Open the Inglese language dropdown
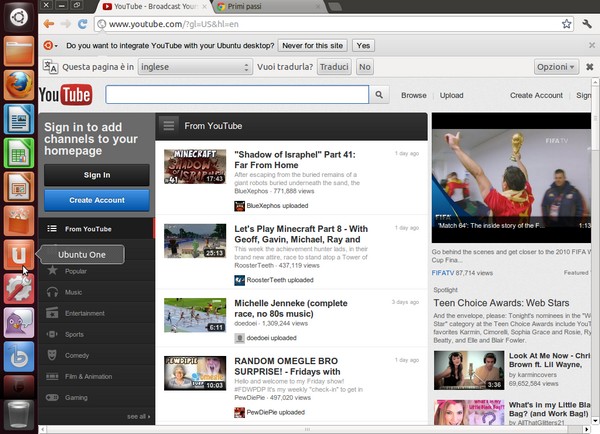Viewport: 600px width, 434px height. 195,67
